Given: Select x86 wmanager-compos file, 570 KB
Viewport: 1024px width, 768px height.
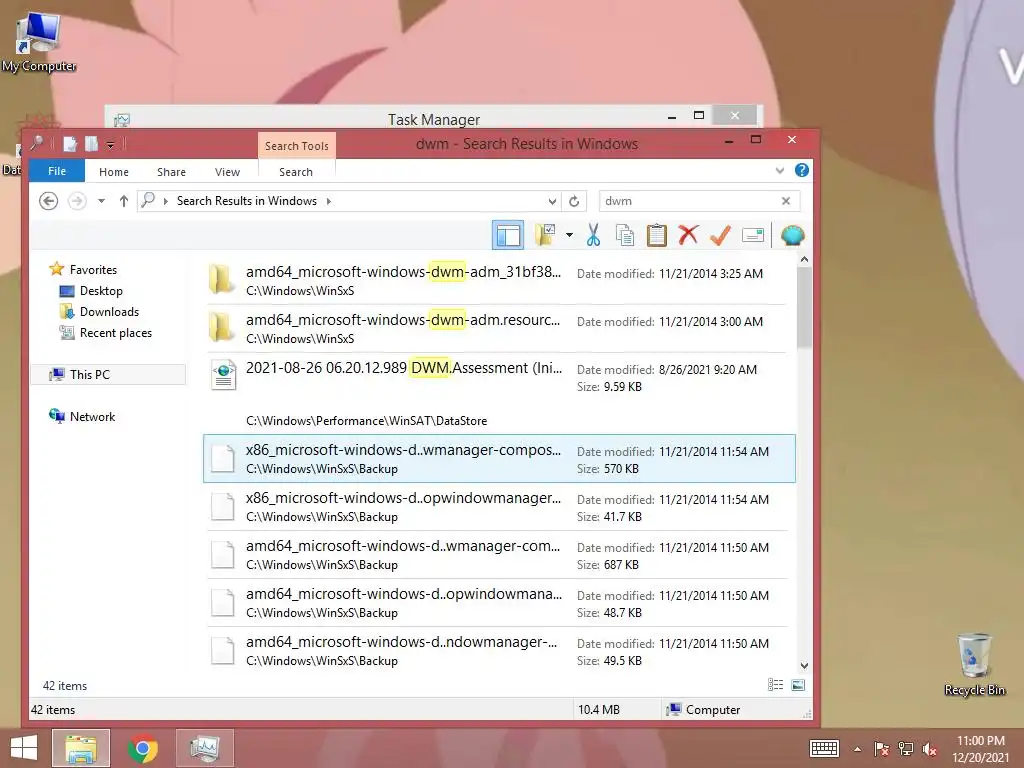Looking at the screenshot, I should click(499, 458).
